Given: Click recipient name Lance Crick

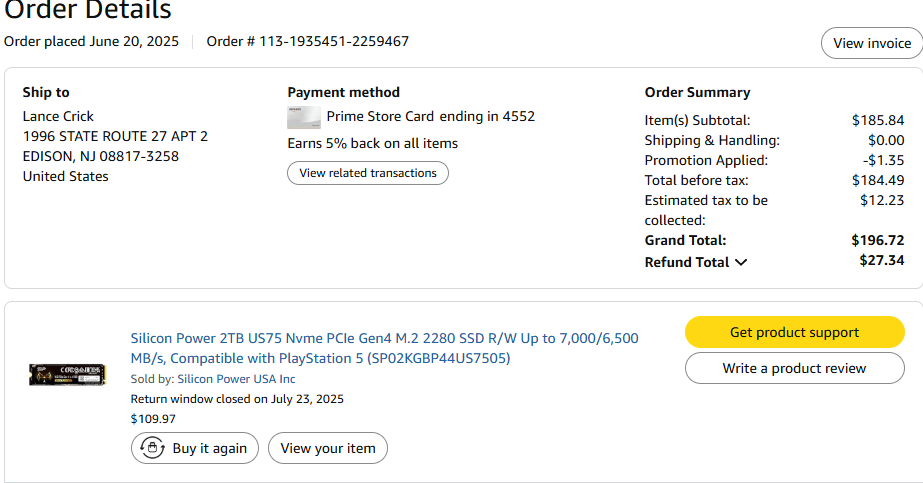Looking at the screenshot, I should (x=58, y=116).
